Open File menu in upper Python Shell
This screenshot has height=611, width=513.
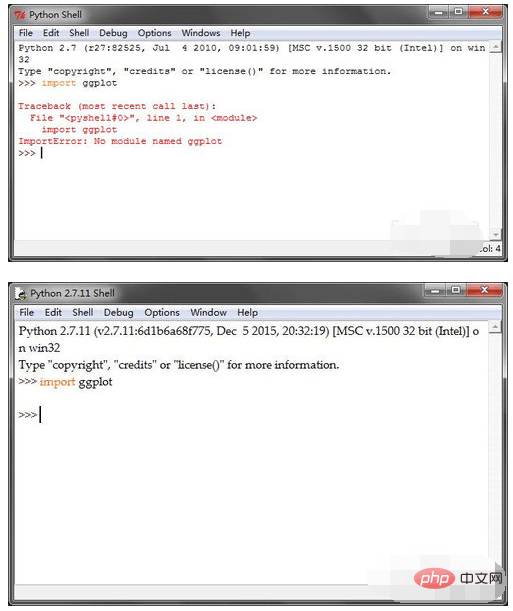(x=26, y=33)
